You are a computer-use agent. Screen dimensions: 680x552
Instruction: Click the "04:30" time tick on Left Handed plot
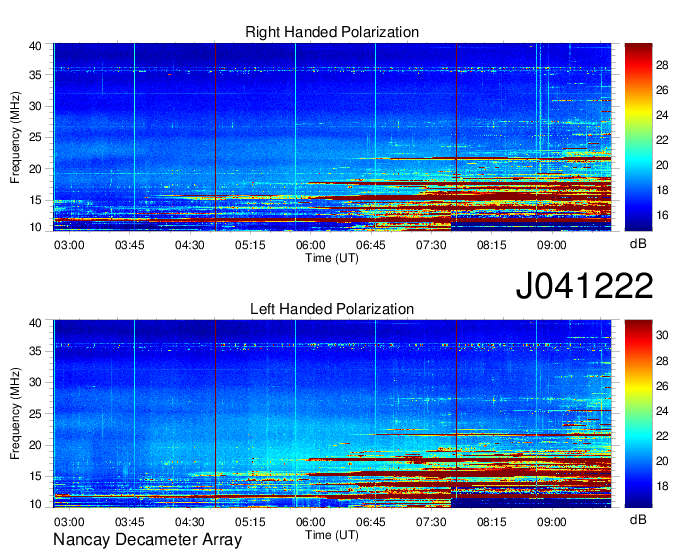pyautogui.click(x=190, y=522)
